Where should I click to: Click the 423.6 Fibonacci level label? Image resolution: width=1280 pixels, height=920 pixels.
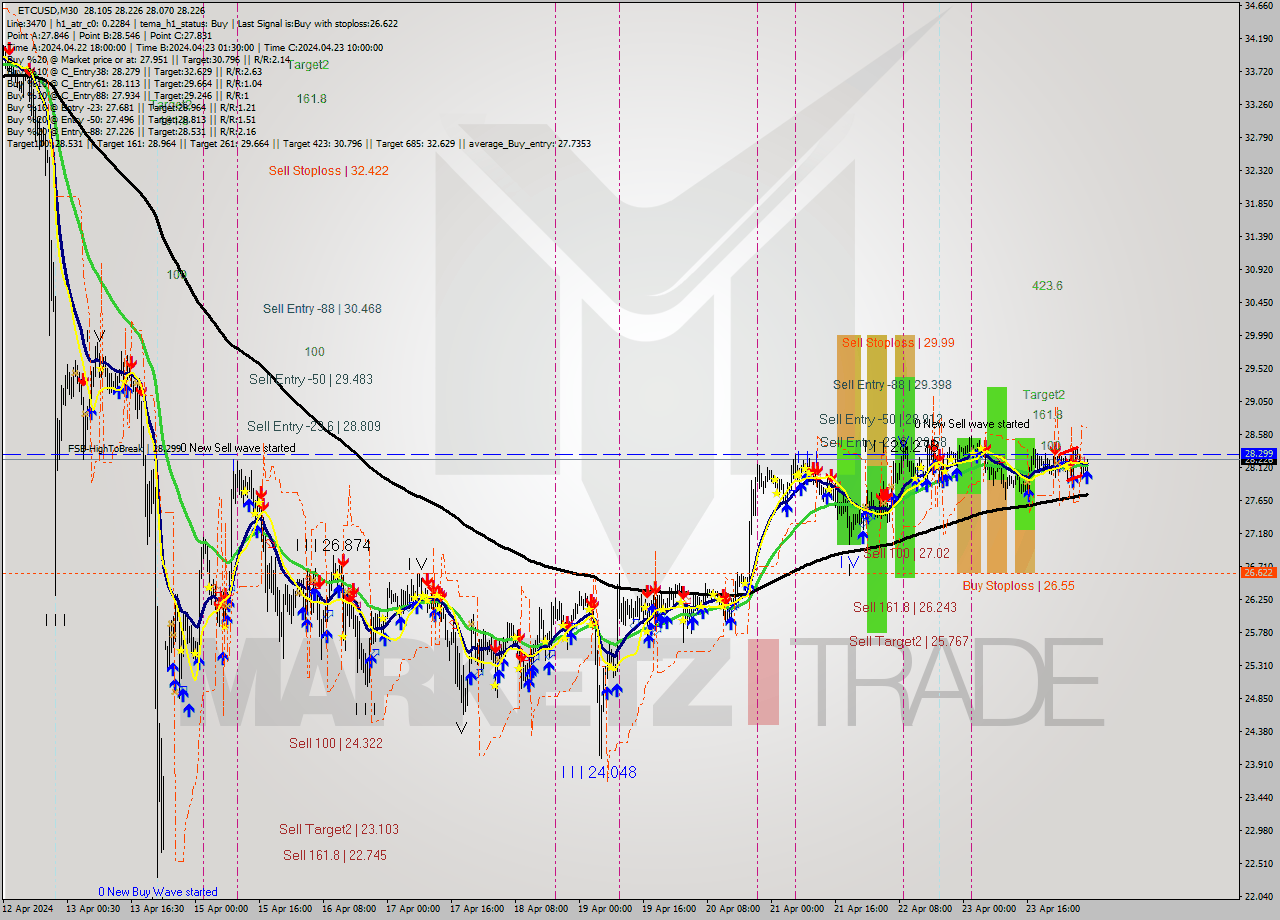[1047, 286]
